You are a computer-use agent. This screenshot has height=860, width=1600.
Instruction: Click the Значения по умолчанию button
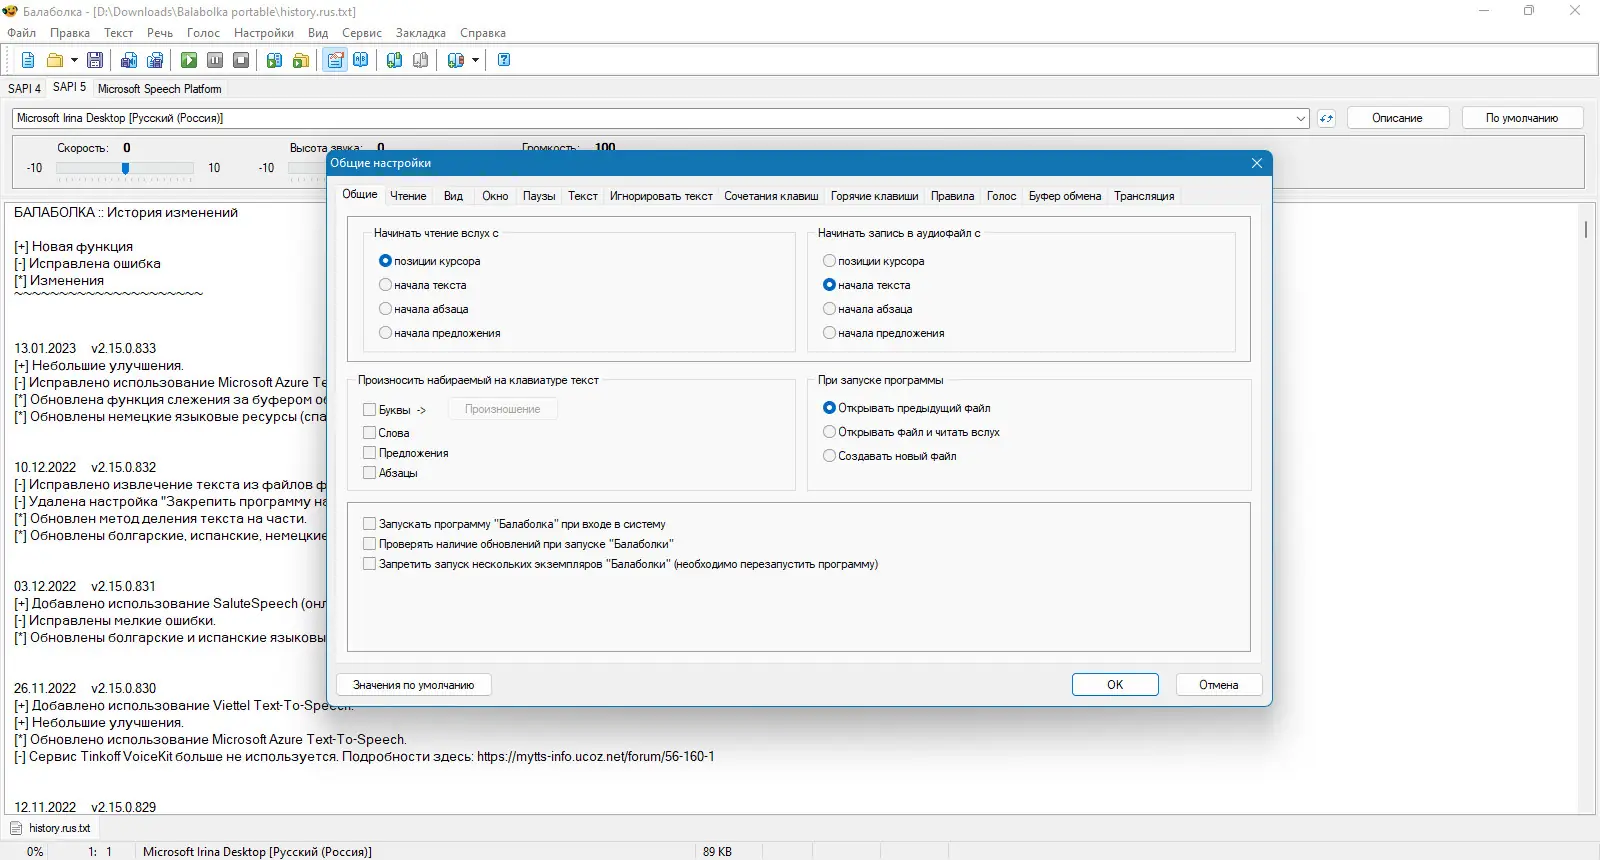coord(414,685)
